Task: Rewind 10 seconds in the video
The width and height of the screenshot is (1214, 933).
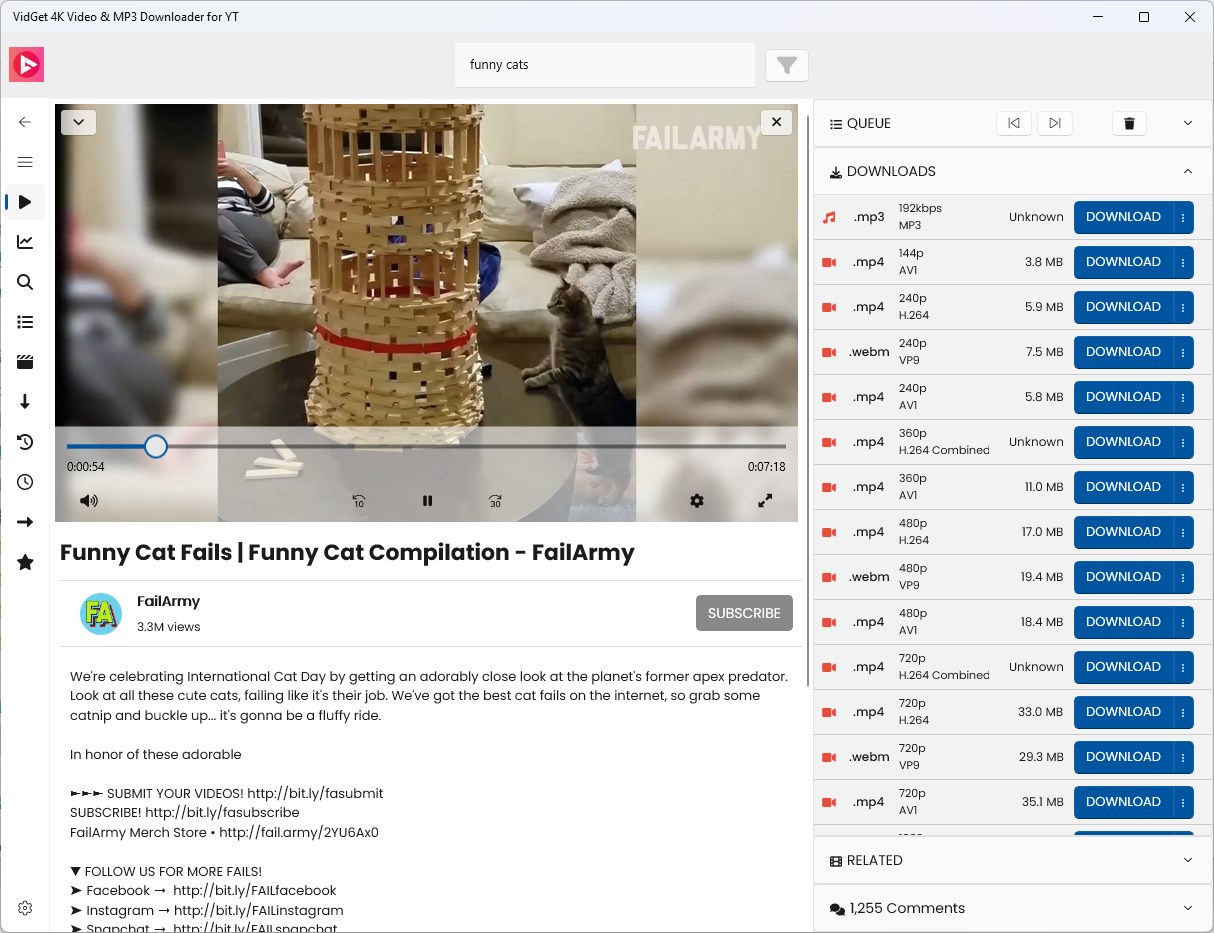Action: [359, 501]
